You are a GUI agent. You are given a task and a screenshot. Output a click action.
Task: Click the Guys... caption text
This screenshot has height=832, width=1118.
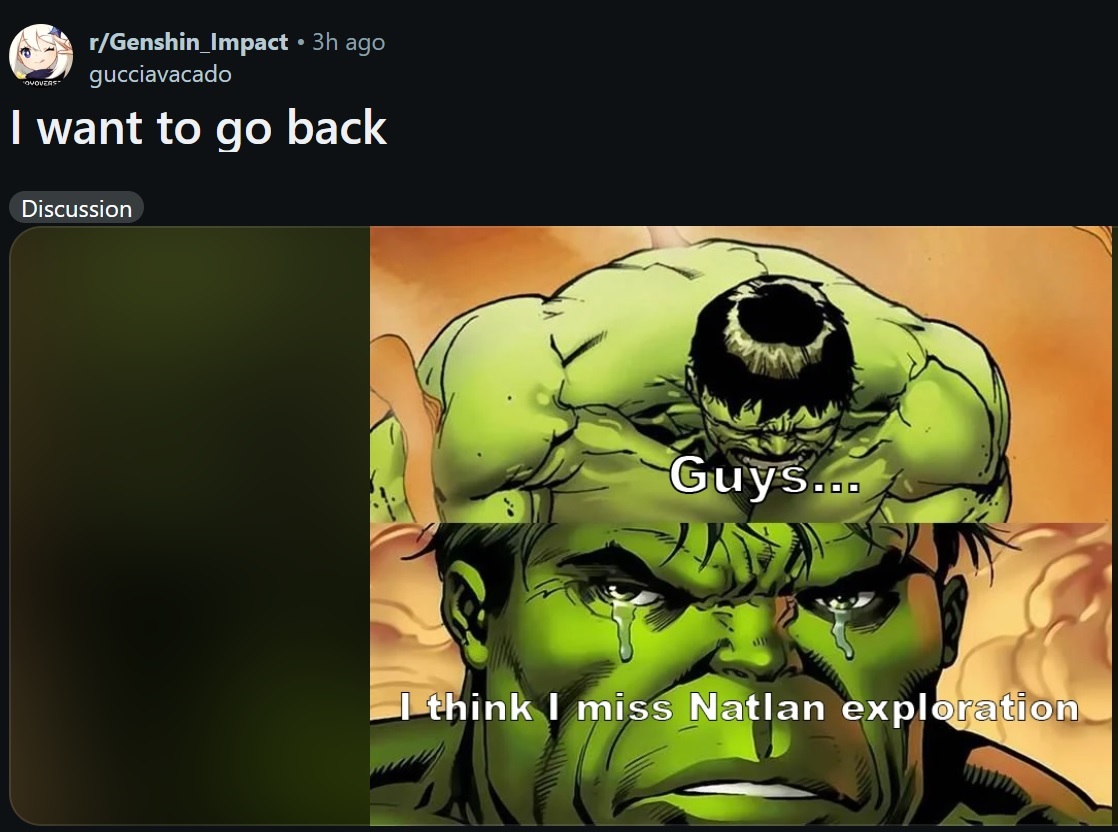[765, 476]
